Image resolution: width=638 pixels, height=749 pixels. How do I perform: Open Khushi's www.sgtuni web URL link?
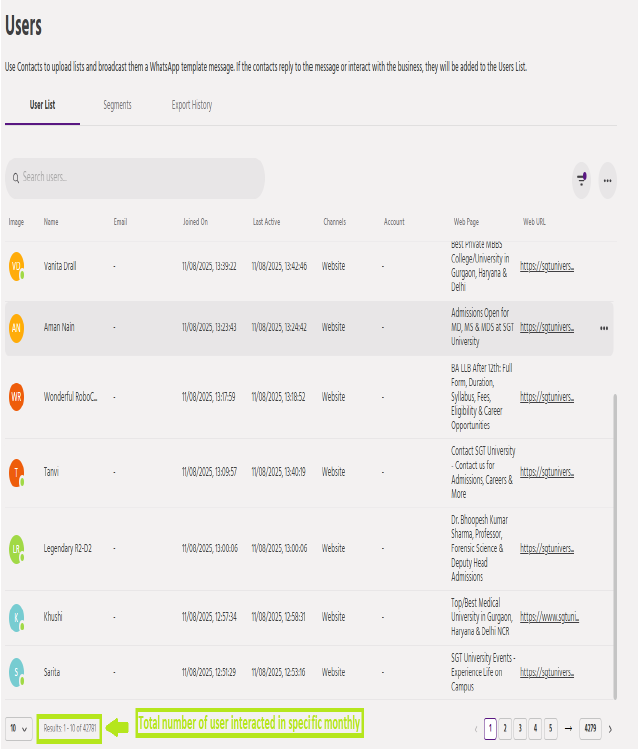coord(549,617)
